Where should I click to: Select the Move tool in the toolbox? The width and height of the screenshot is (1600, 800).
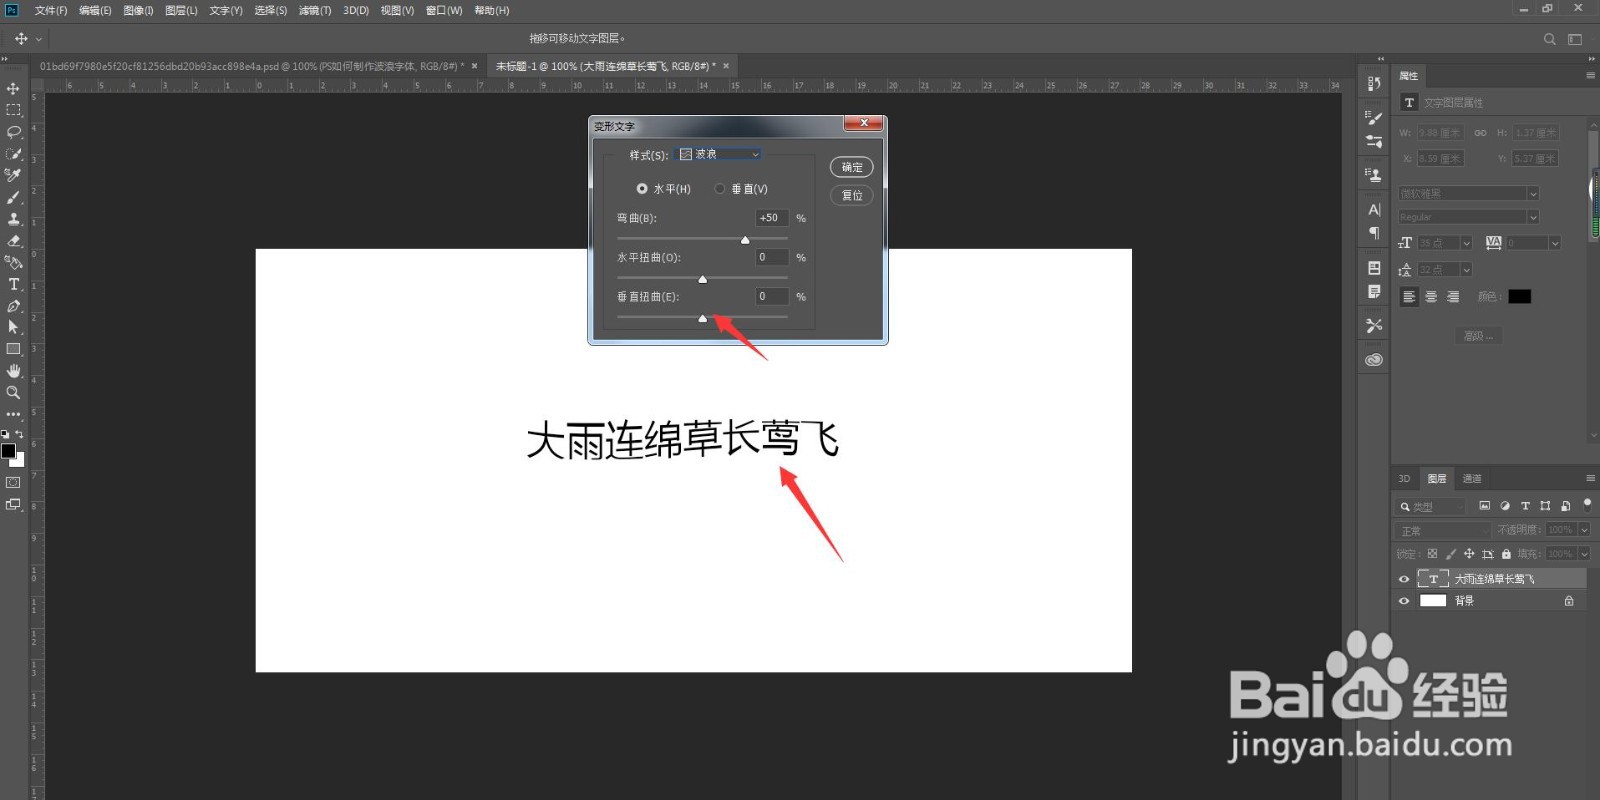[x=13, y=88]
